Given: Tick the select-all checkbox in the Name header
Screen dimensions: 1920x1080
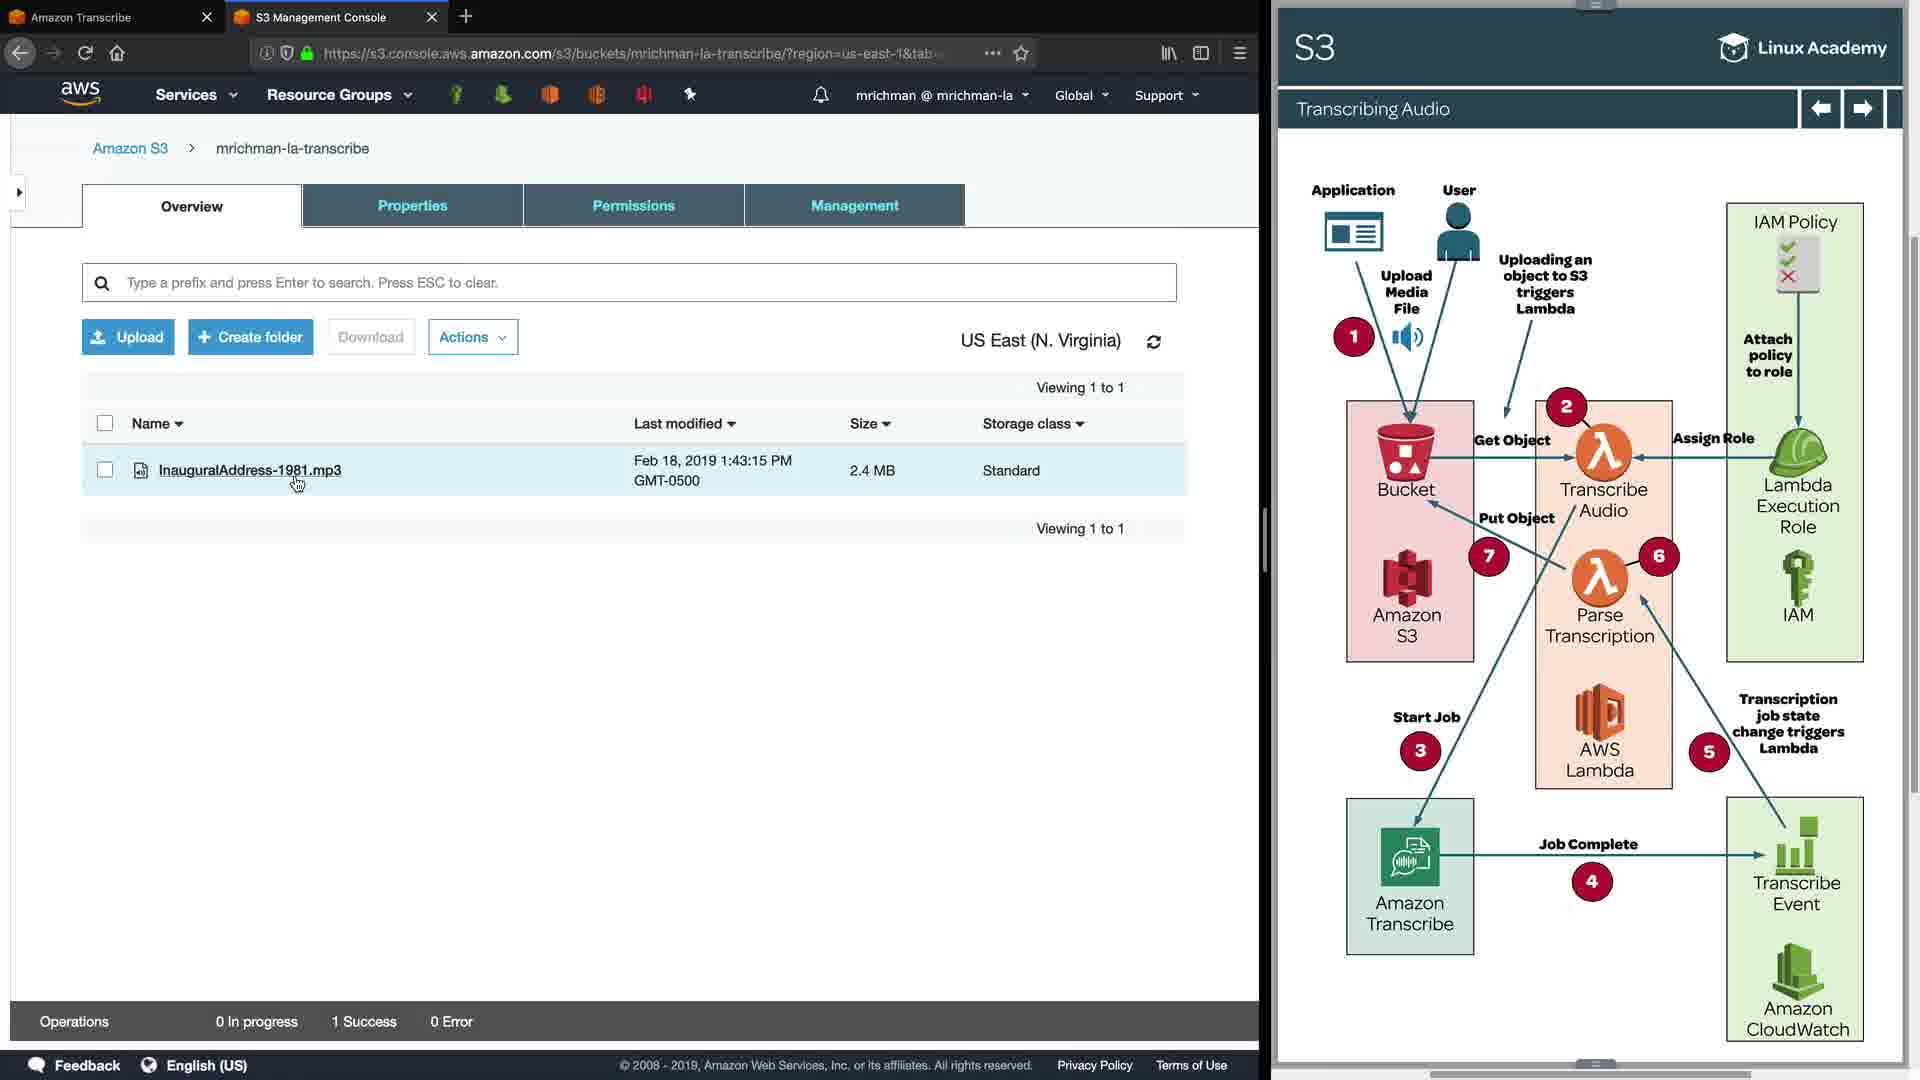Looking at the screenshot, I should [105, 423].
